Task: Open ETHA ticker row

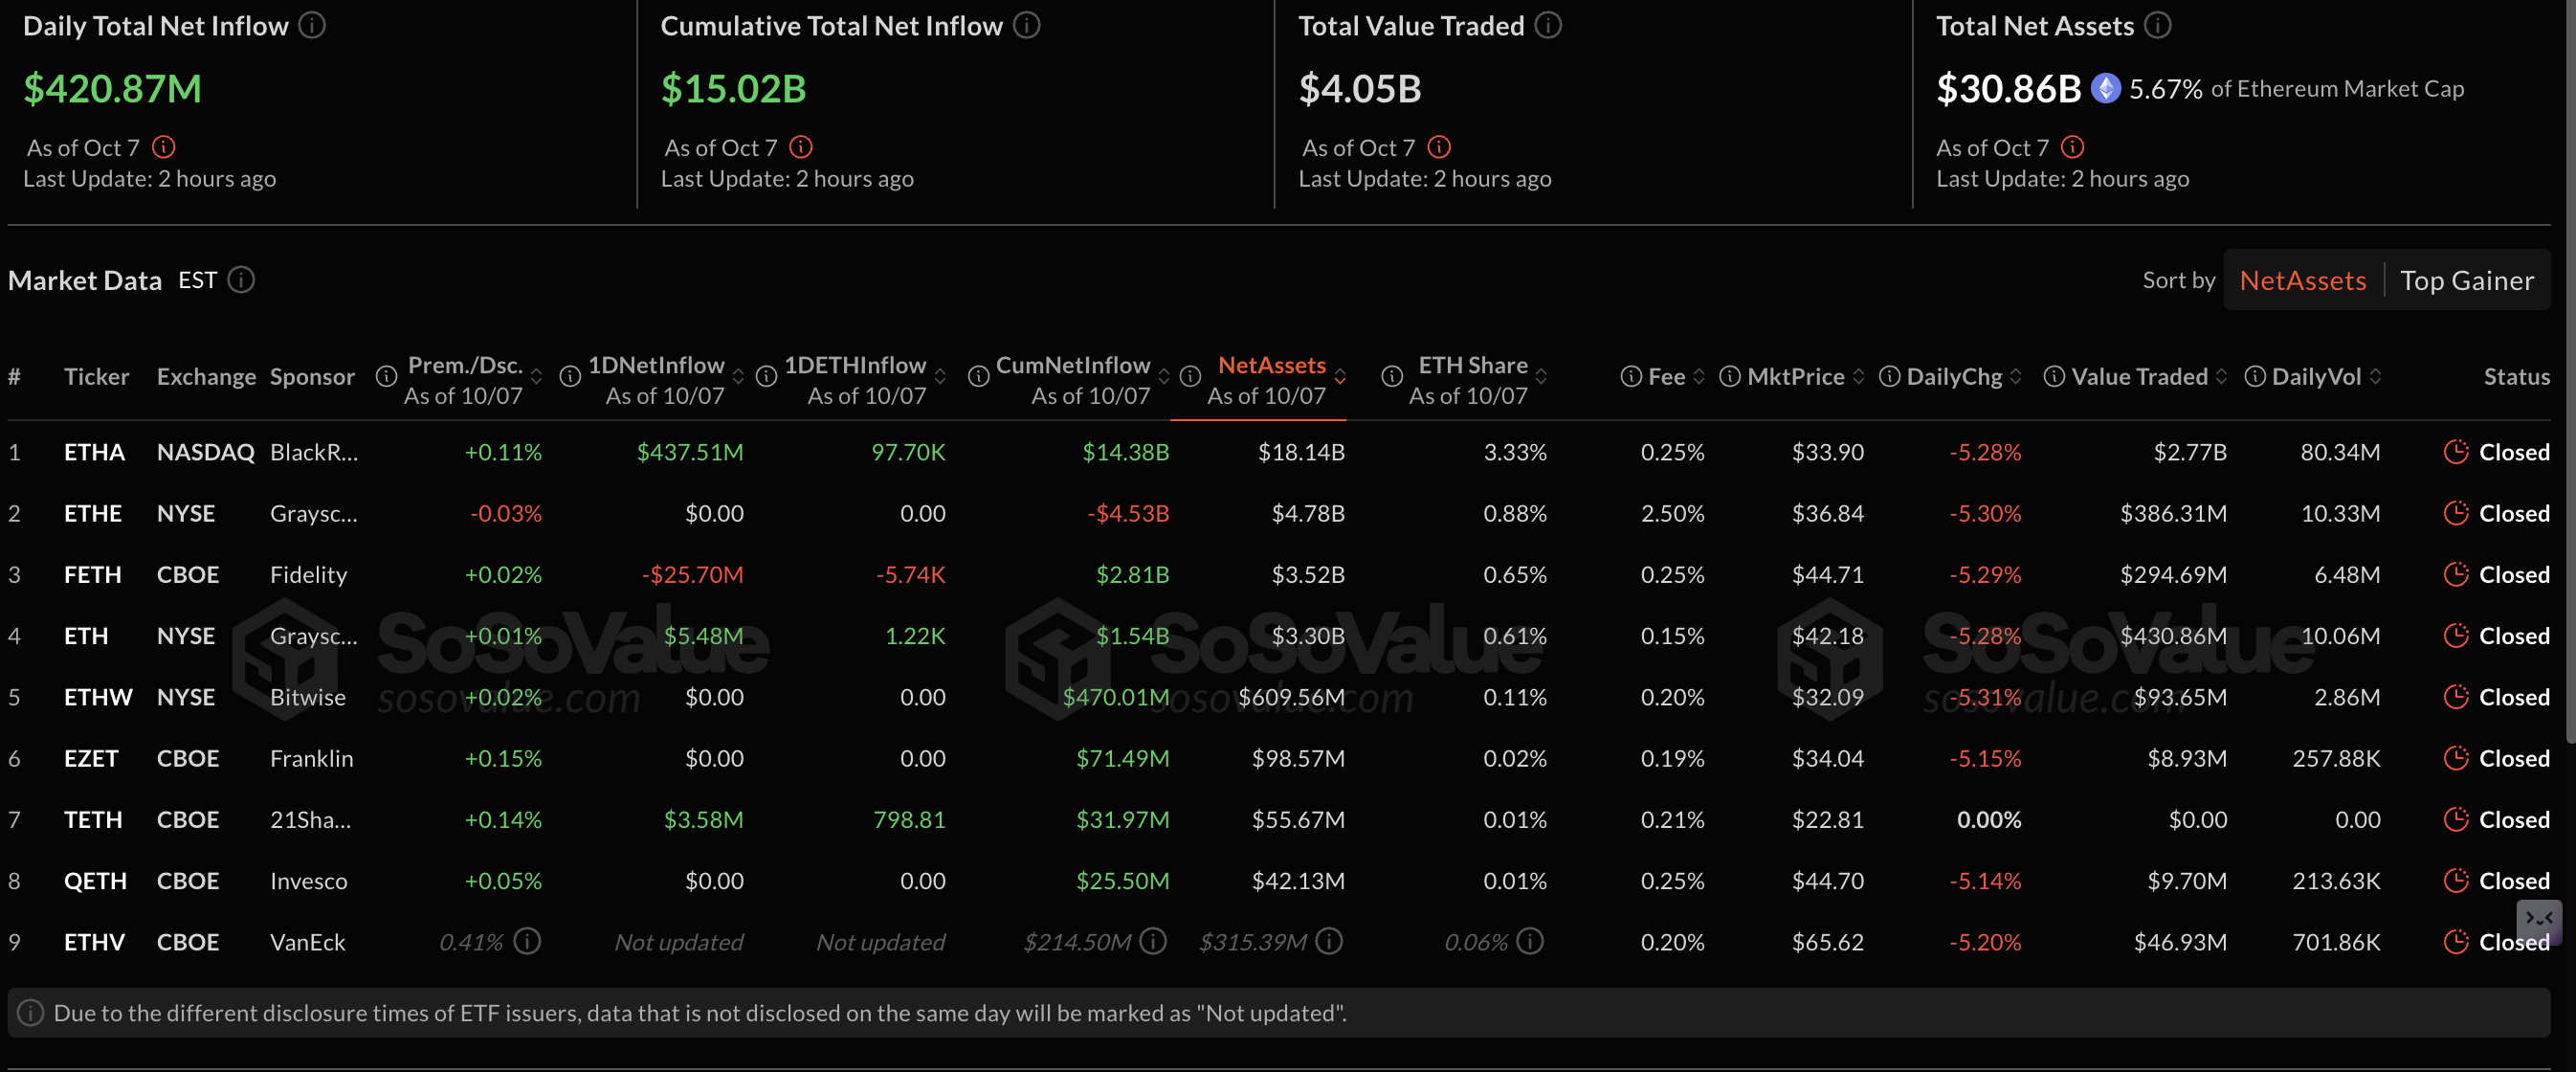Action: (x=94, y=452)
